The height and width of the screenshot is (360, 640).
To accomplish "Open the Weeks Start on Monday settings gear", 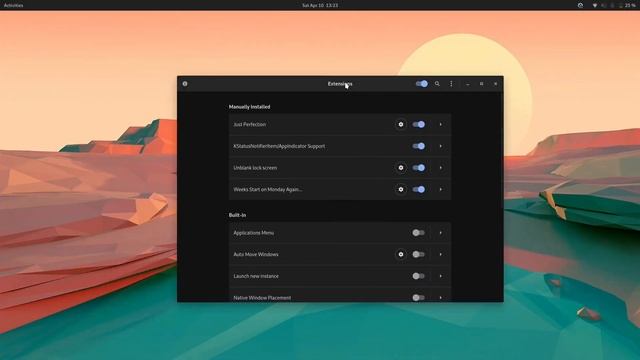I will [x=401, y=189].
